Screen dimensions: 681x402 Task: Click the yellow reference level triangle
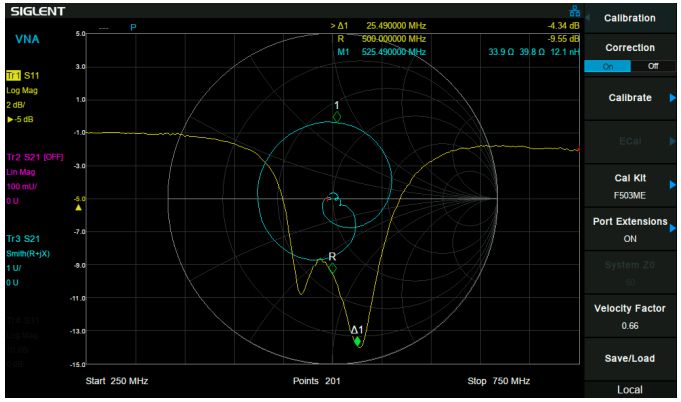78,208
